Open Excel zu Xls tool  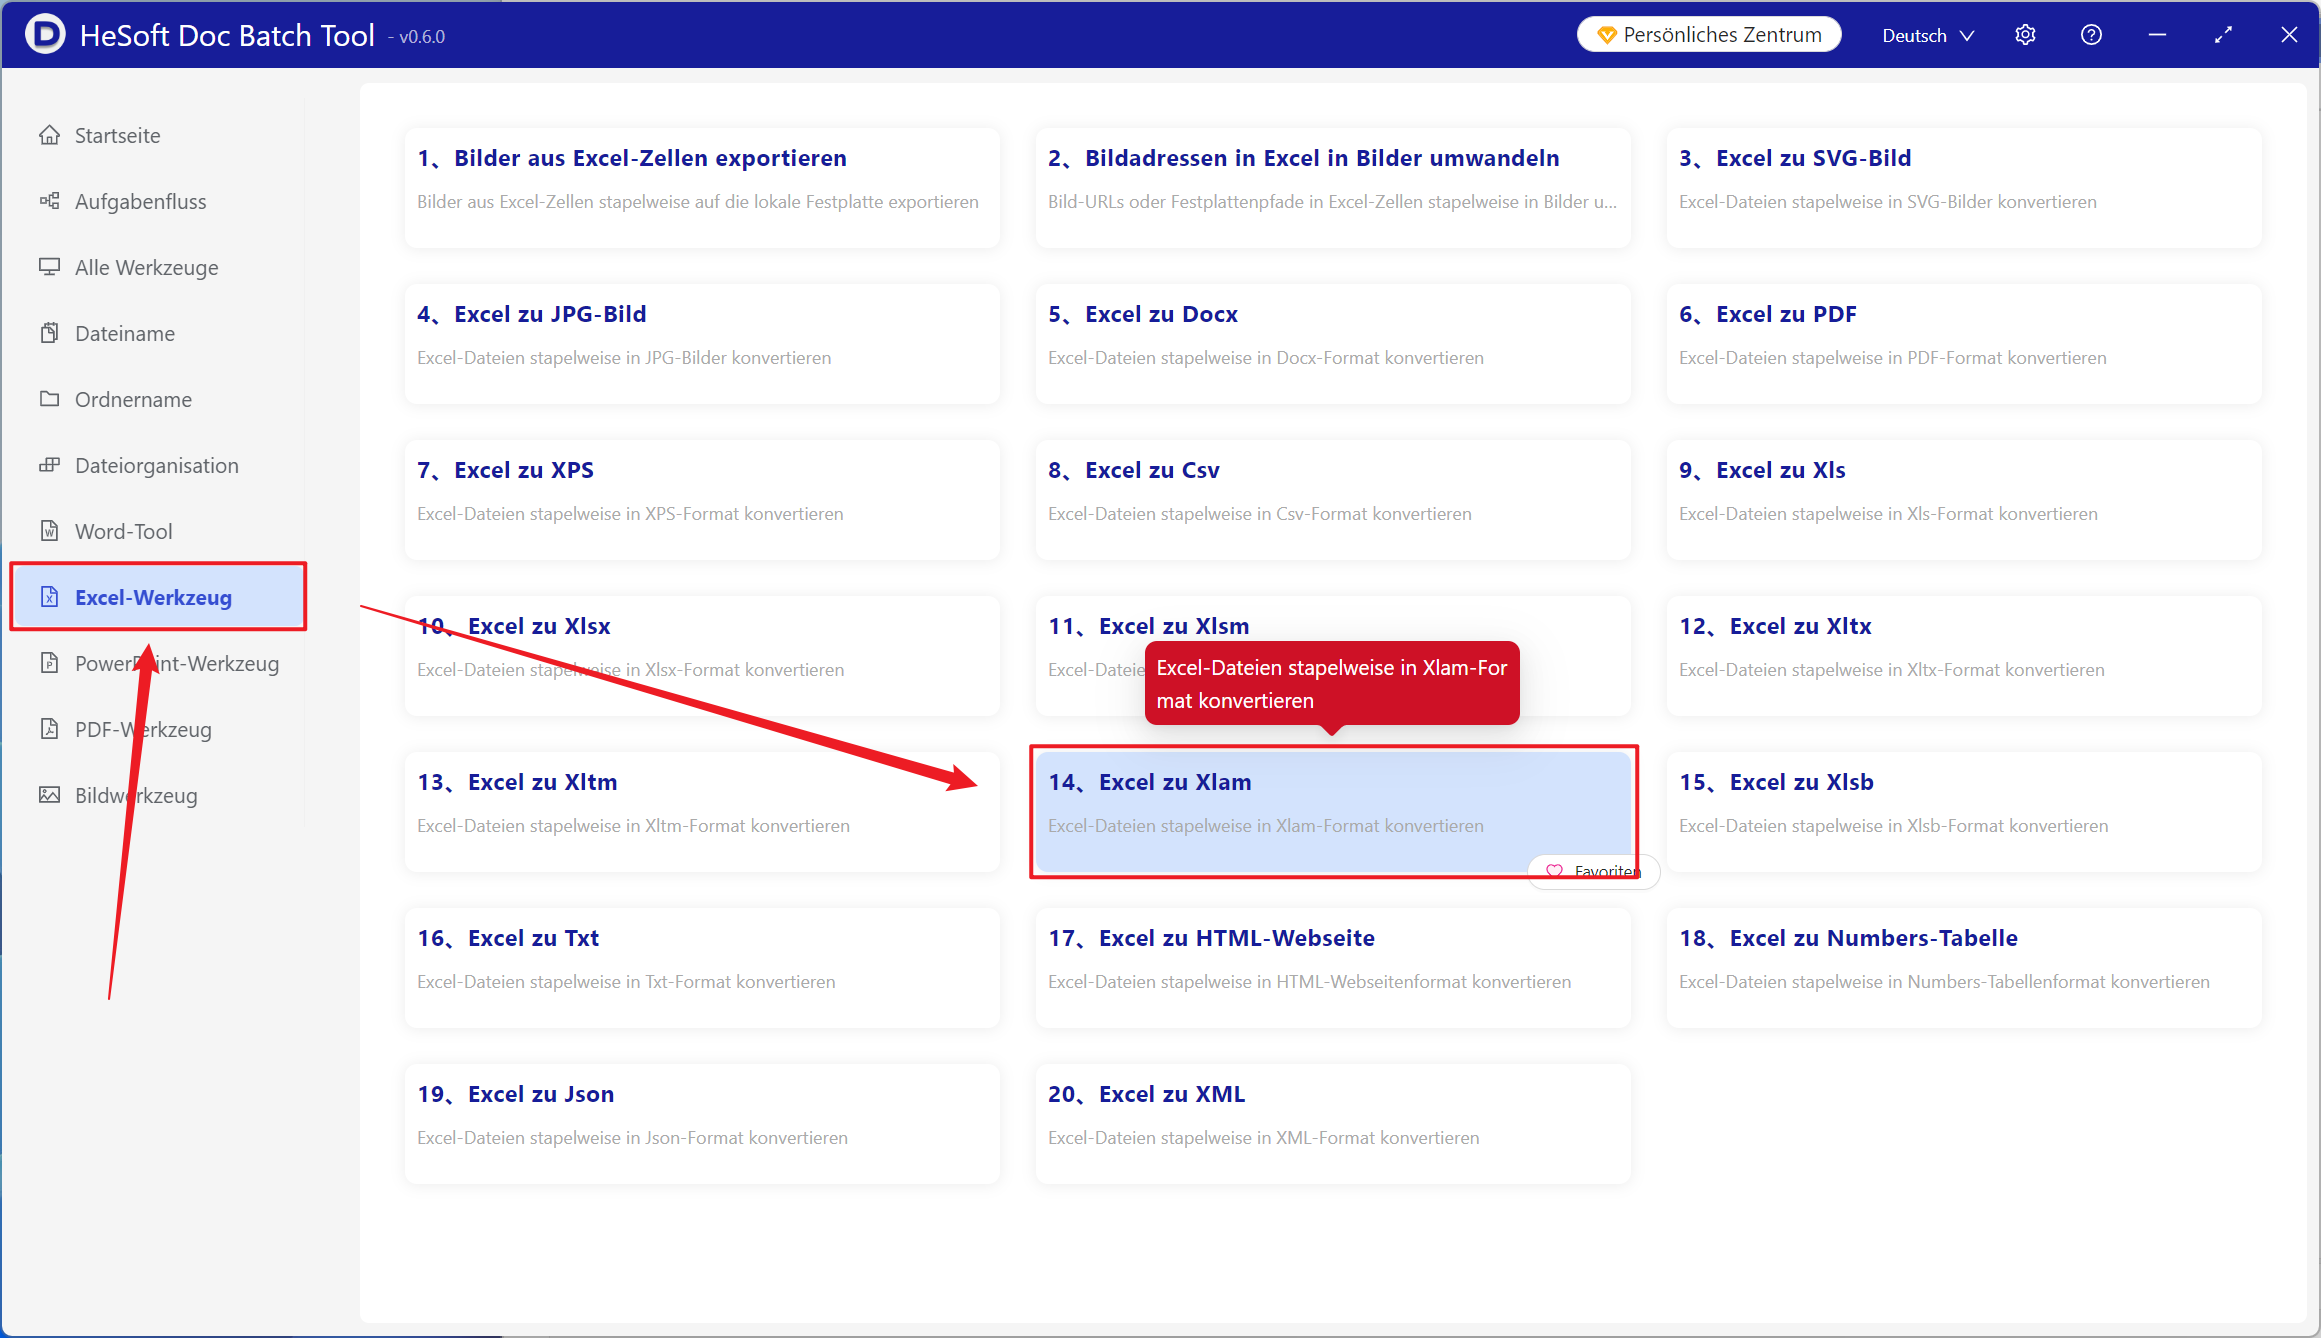(1964, 500)
